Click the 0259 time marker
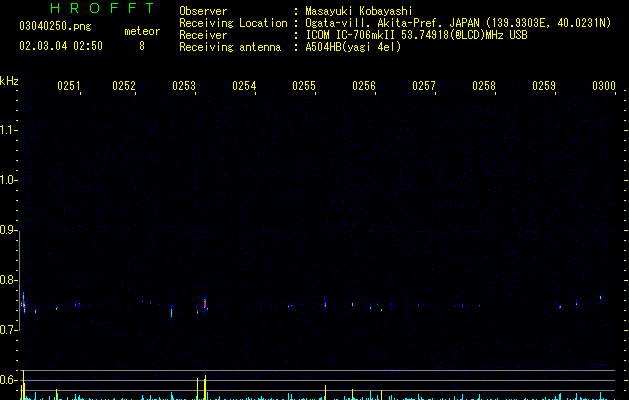Screen dimensions: 629x400 (x=544, y=86)
